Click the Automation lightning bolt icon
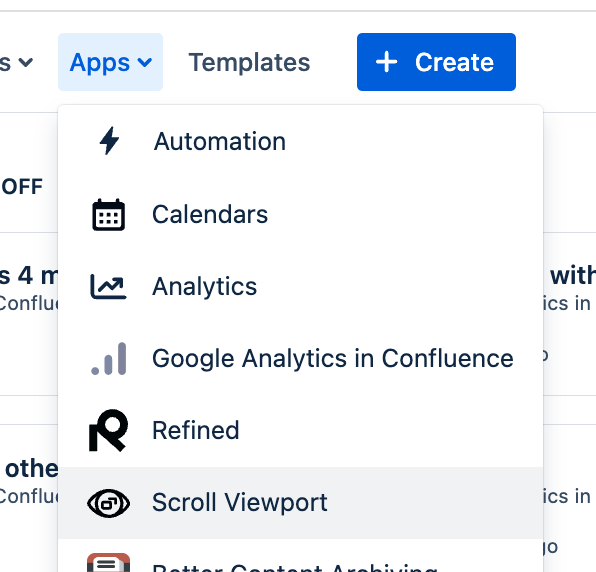Viewport: 596px width, 572px height. point(109,141)
